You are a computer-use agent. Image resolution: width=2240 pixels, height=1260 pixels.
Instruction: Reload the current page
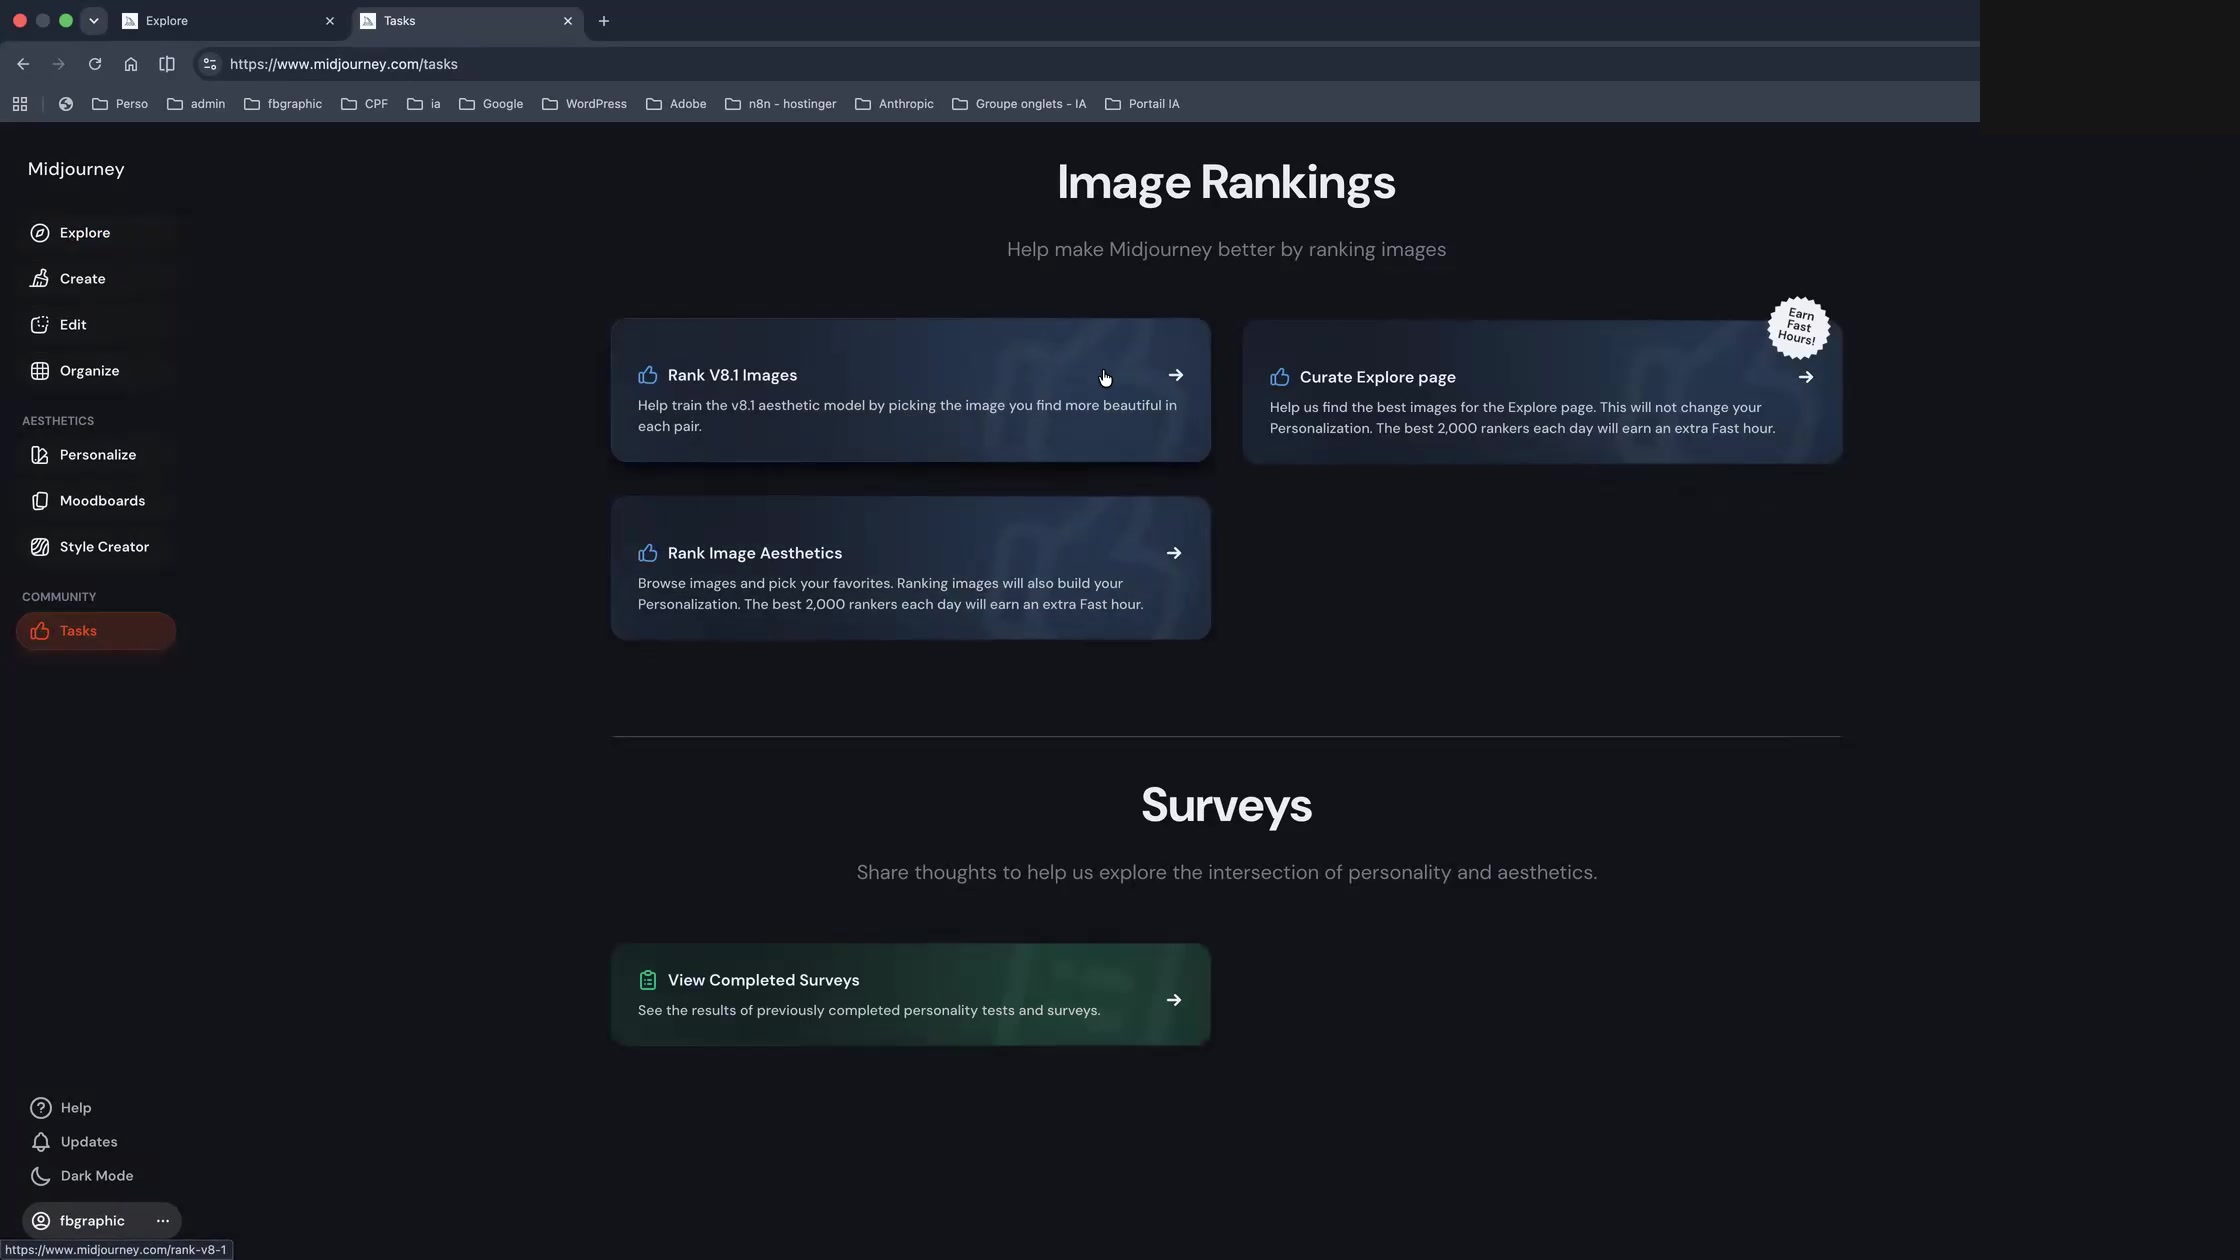(x=94, y=64)
